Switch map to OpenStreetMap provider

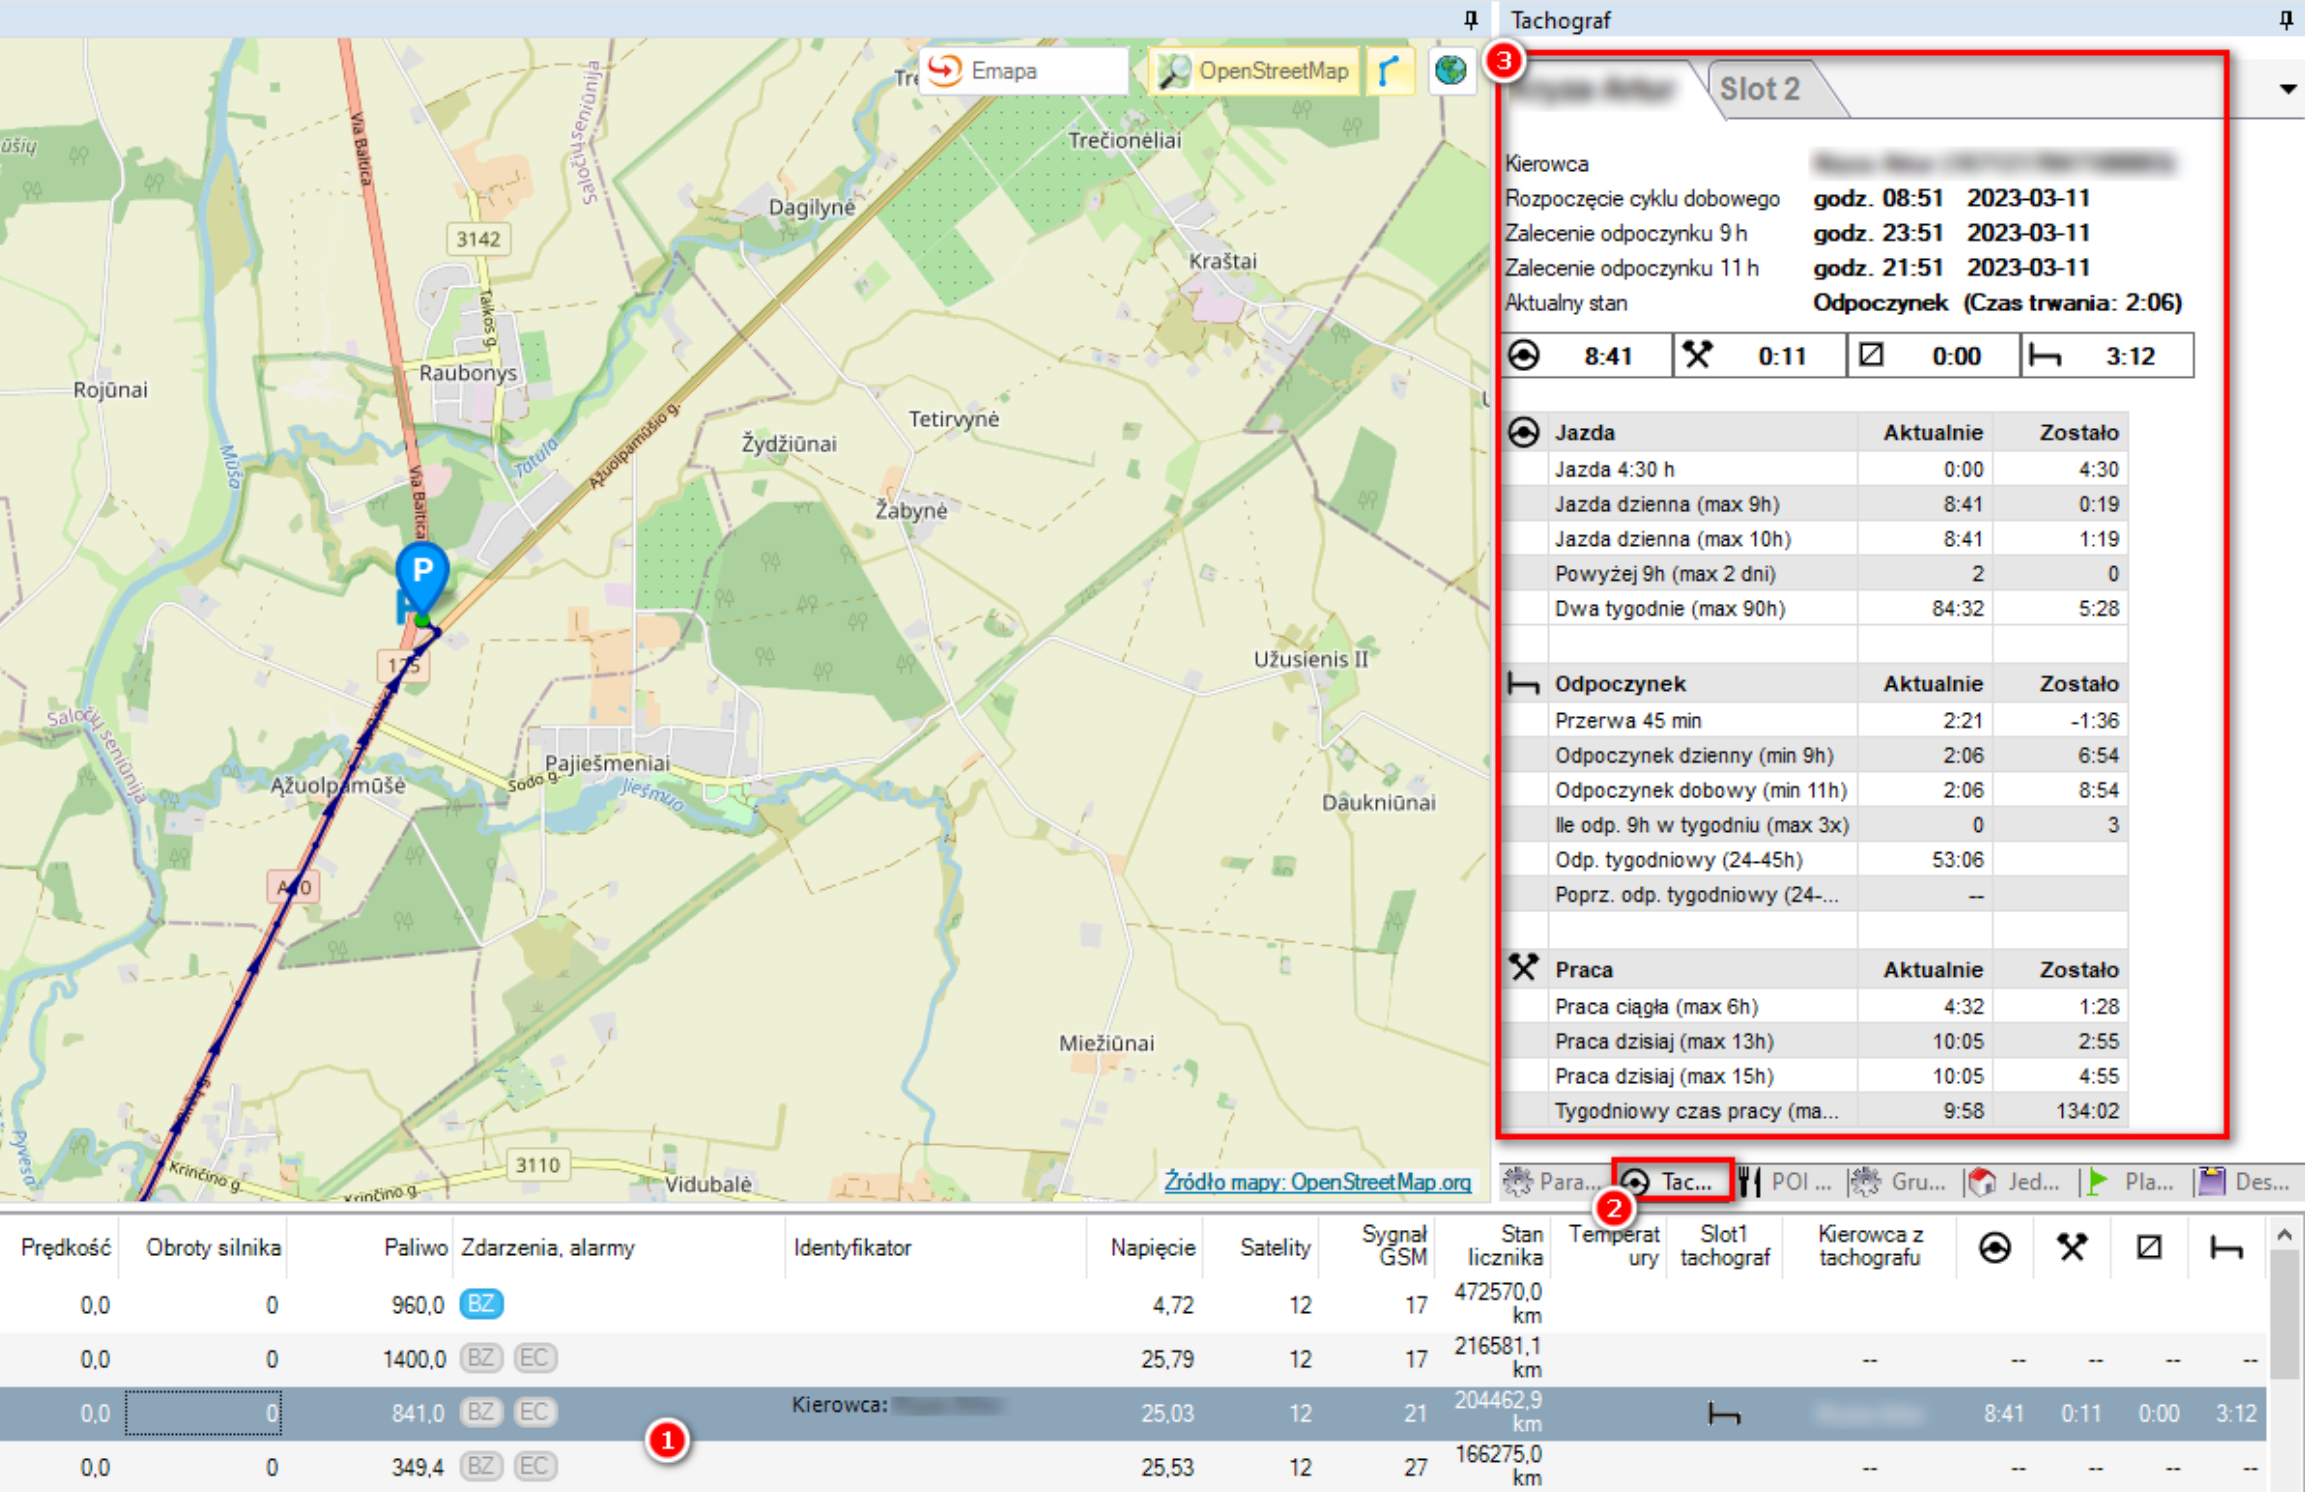click(x=1255, y=71)
